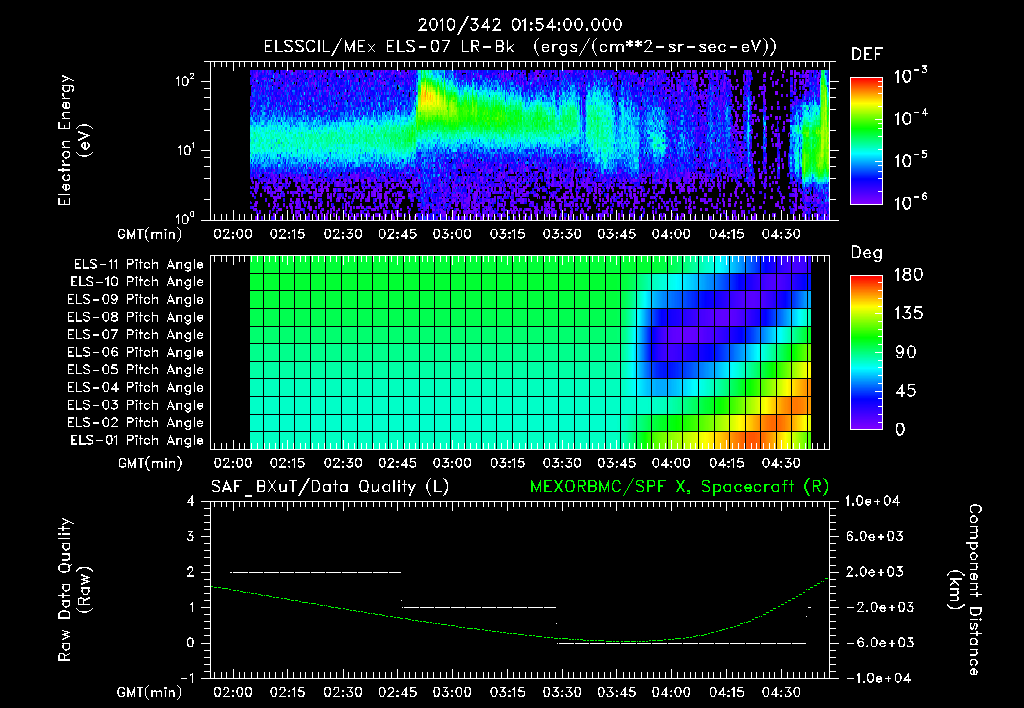The image size is (1024, 708).
Task: Click the Deg pitch angle color bar
Action: 866,352
